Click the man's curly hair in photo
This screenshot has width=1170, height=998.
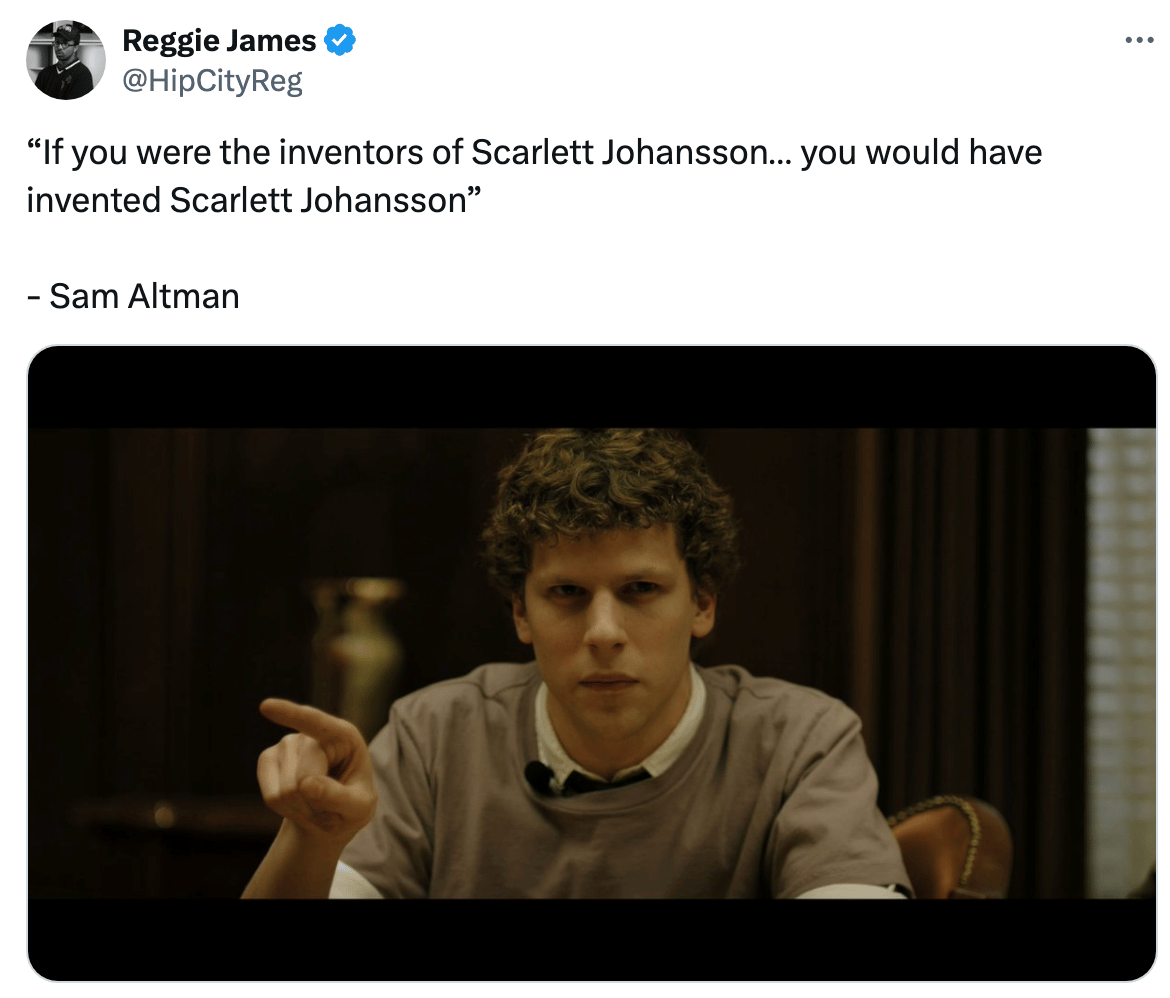click(608, 493)
